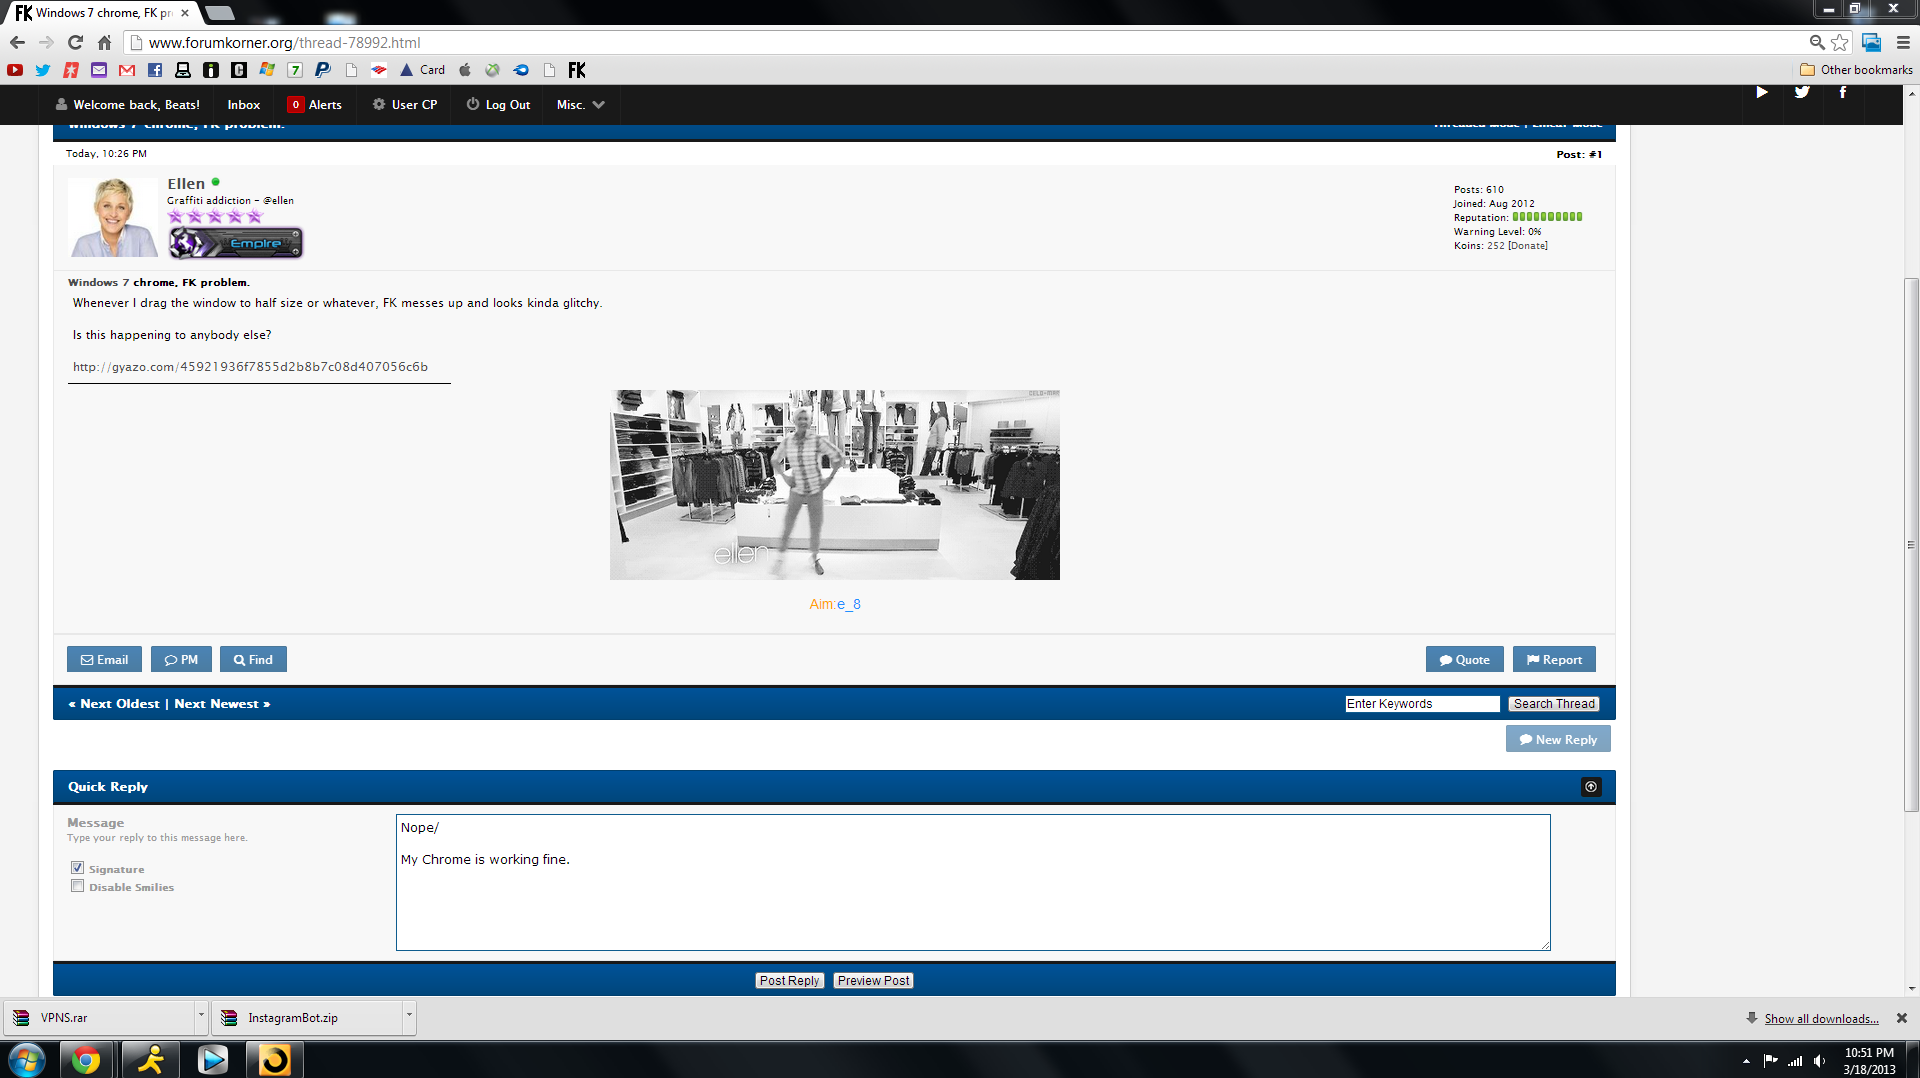Reload the current page
The width and height of the screenshot is (1920, 1078).
click(x=75, y=42)
